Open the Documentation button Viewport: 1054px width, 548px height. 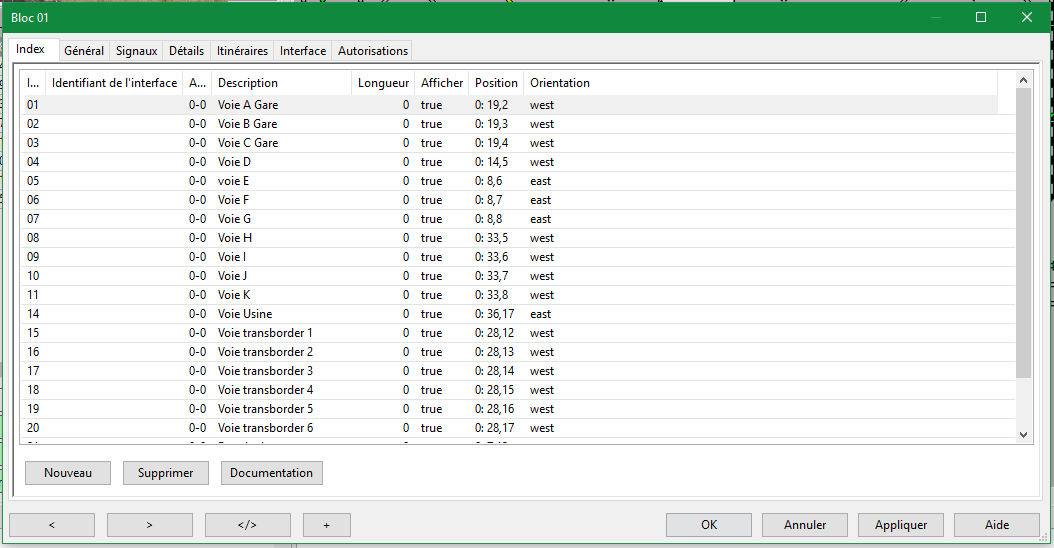271,473
